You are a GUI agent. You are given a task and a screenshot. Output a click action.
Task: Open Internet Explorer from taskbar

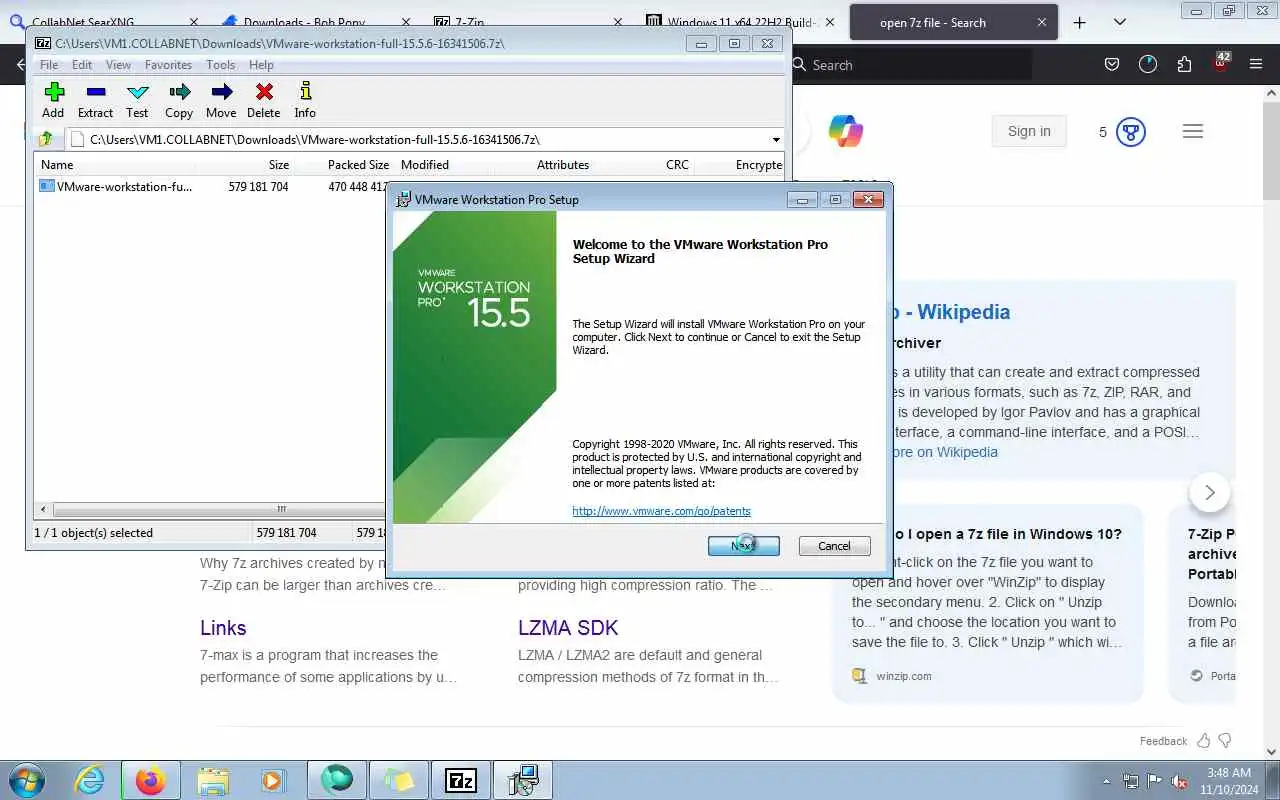click(x=90, y=780)
